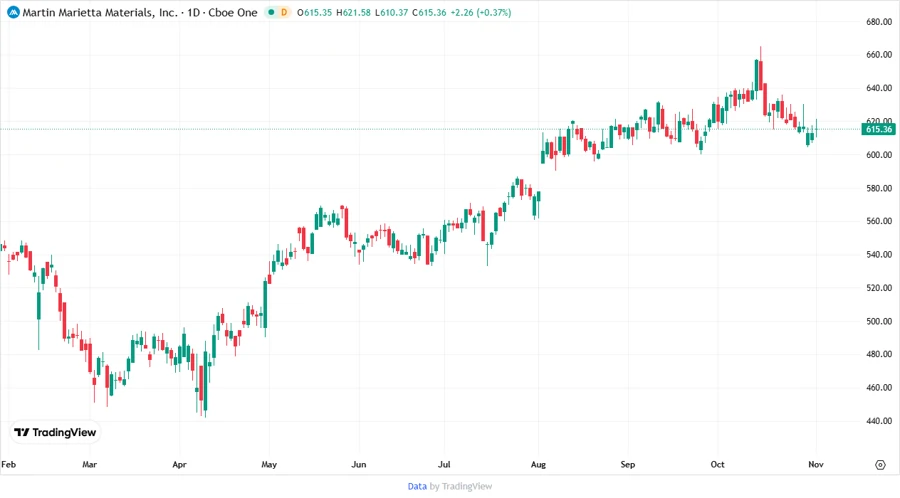Click the 500.00 price axis label
This screenshot has height=498, width=900.
click(879, 321)
